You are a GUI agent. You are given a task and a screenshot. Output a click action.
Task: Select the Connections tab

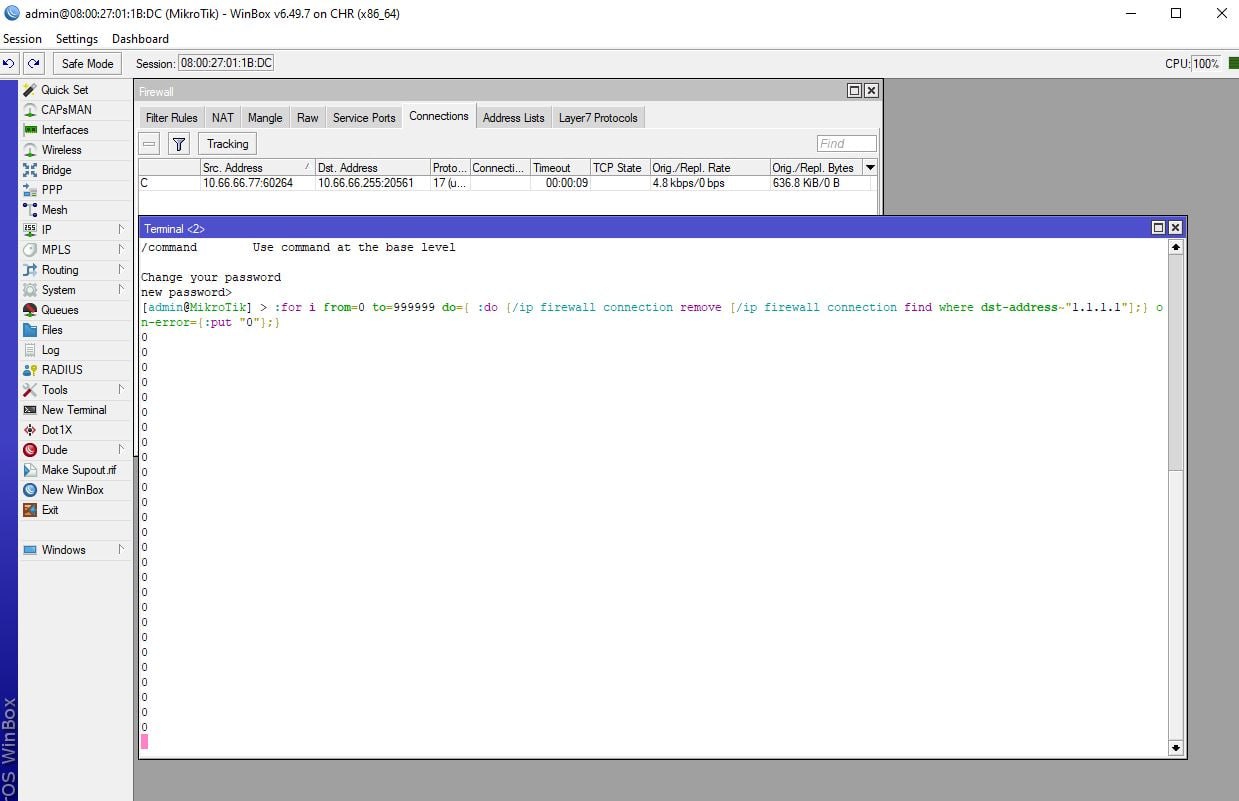(439, 116)
